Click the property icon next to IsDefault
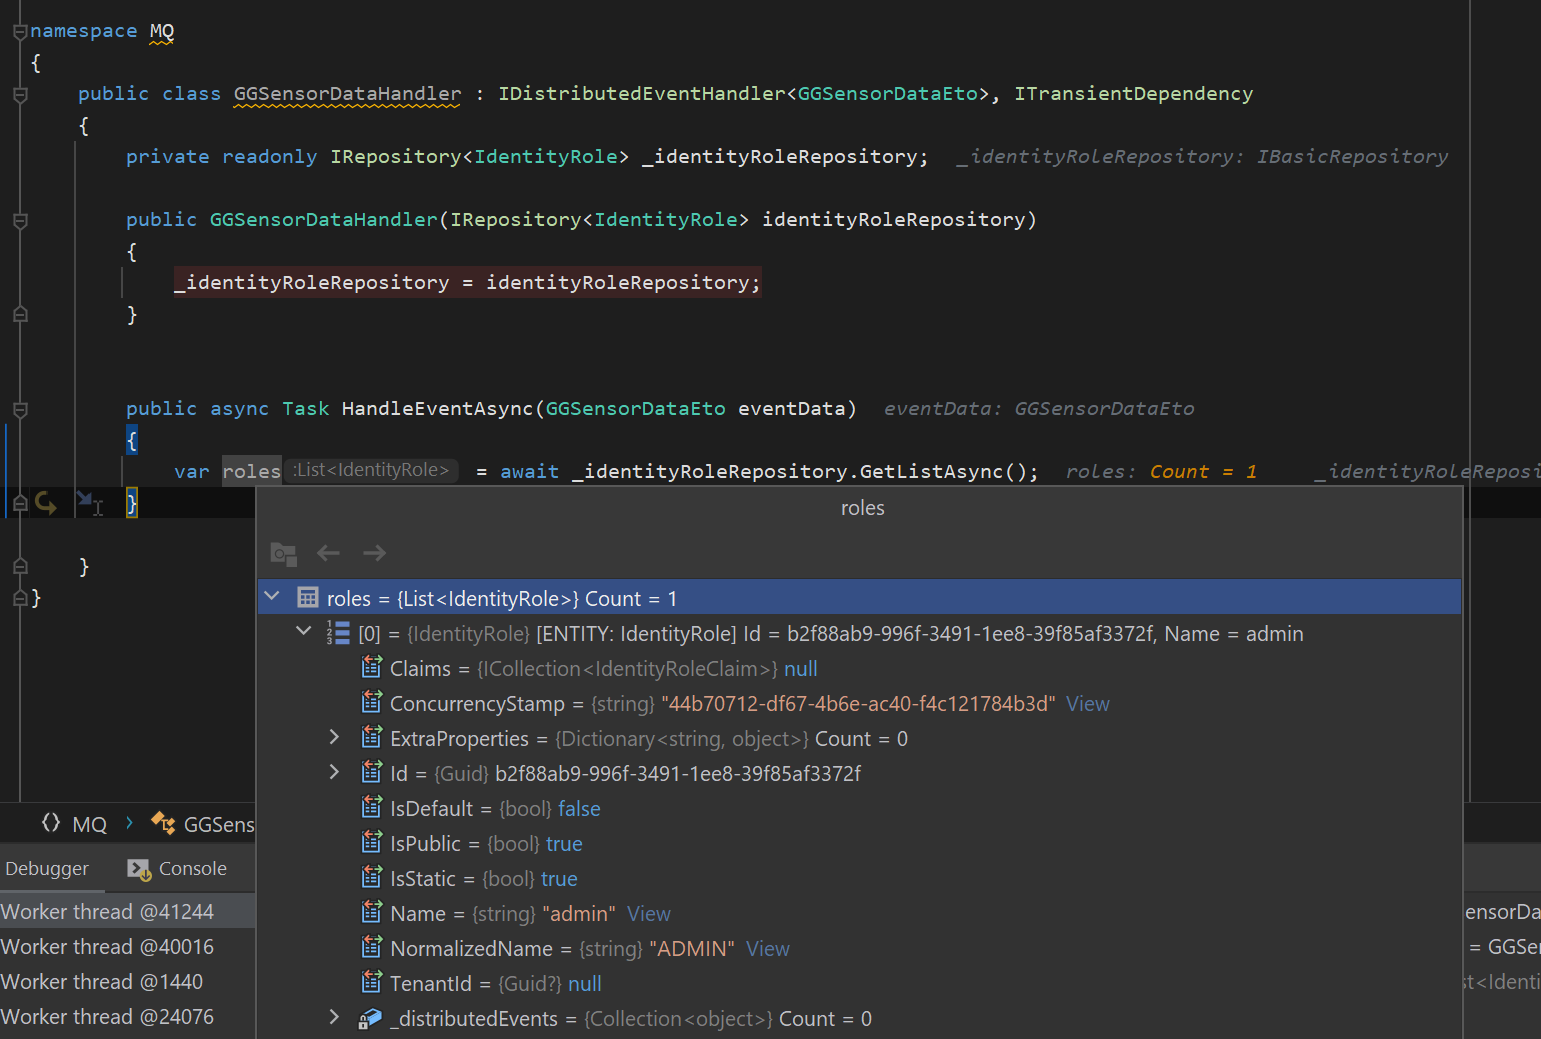 [371, 808]
